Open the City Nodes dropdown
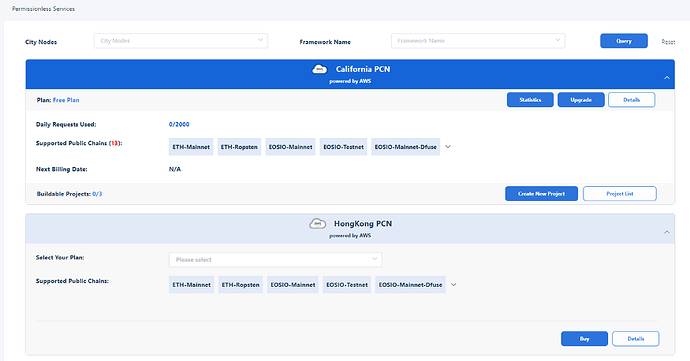Viewport: 690px width, 361px height. [181, 41]
